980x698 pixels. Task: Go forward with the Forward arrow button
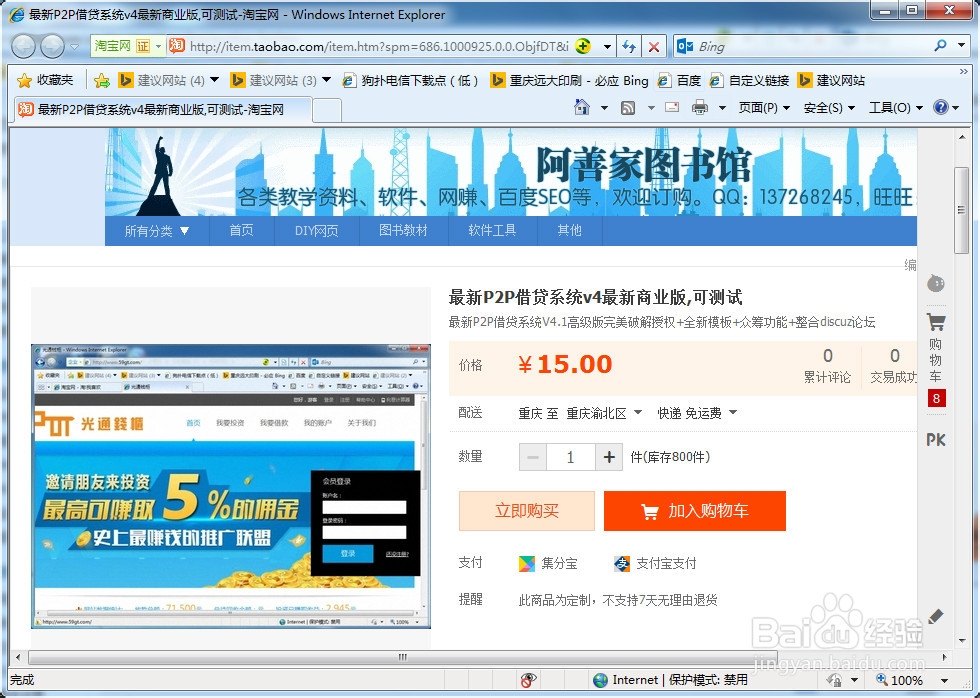[52, 46]
